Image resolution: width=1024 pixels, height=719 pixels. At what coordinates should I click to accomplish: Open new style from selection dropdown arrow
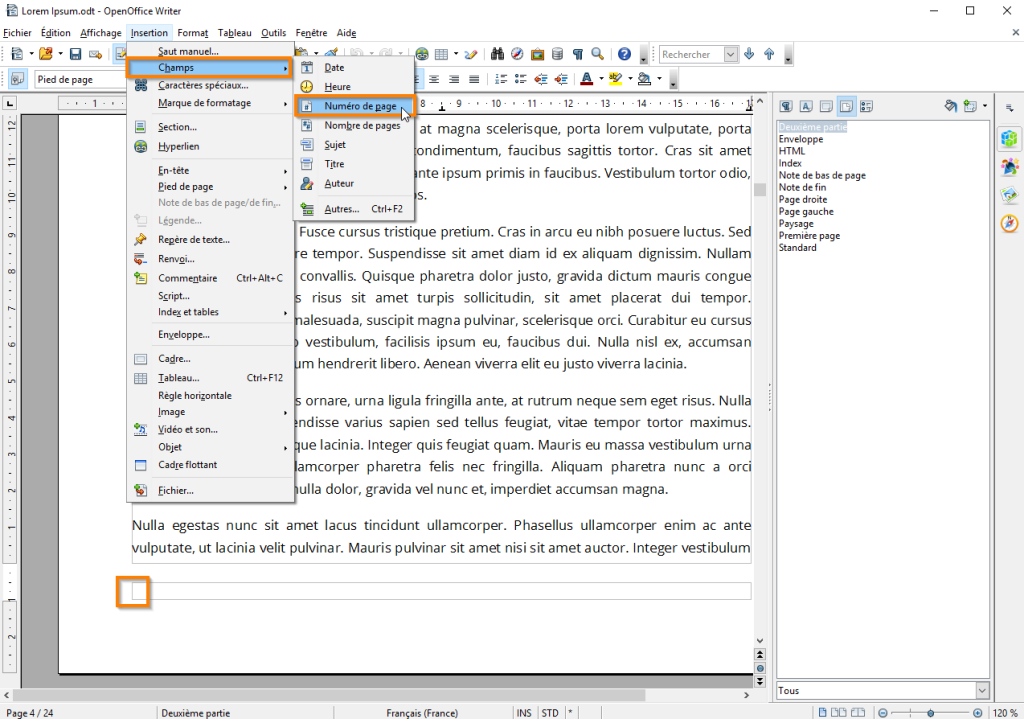[985, 106]
